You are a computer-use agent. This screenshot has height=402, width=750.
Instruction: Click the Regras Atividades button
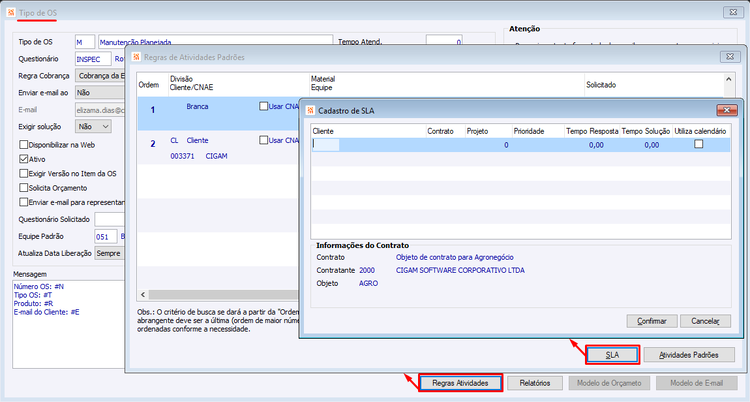coord(460,383)
